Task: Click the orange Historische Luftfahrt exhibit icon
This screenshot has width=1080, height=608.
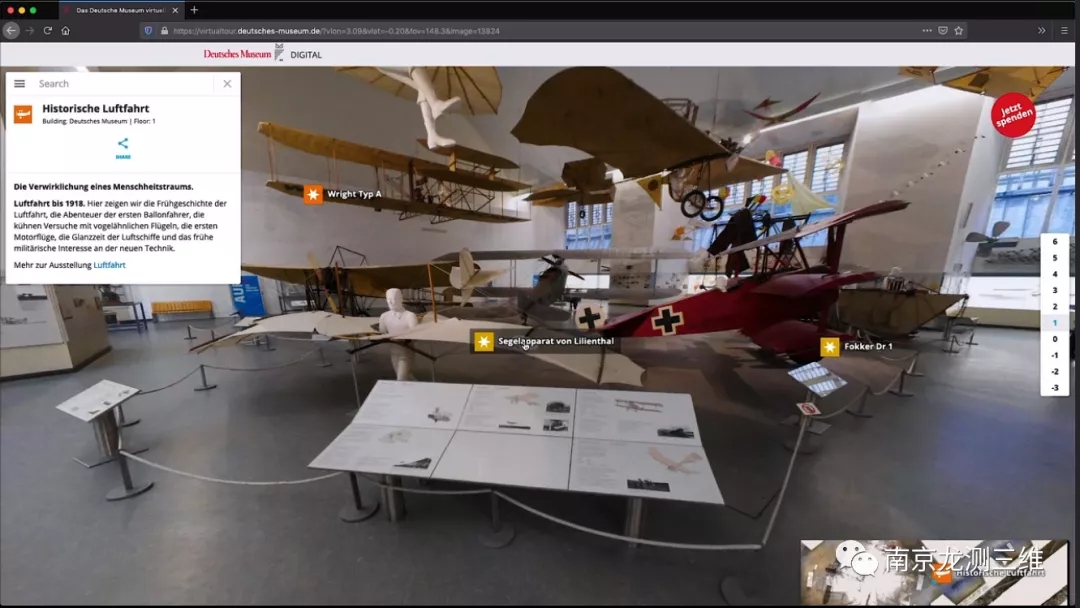Action: click(x=23, y=114)
